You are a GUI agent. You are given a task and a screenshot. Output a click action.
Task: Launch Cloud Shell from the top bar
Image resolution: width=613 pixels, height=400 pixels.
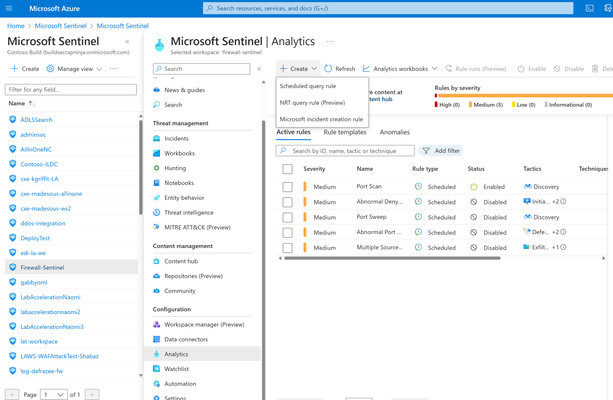tap(589, 8)
